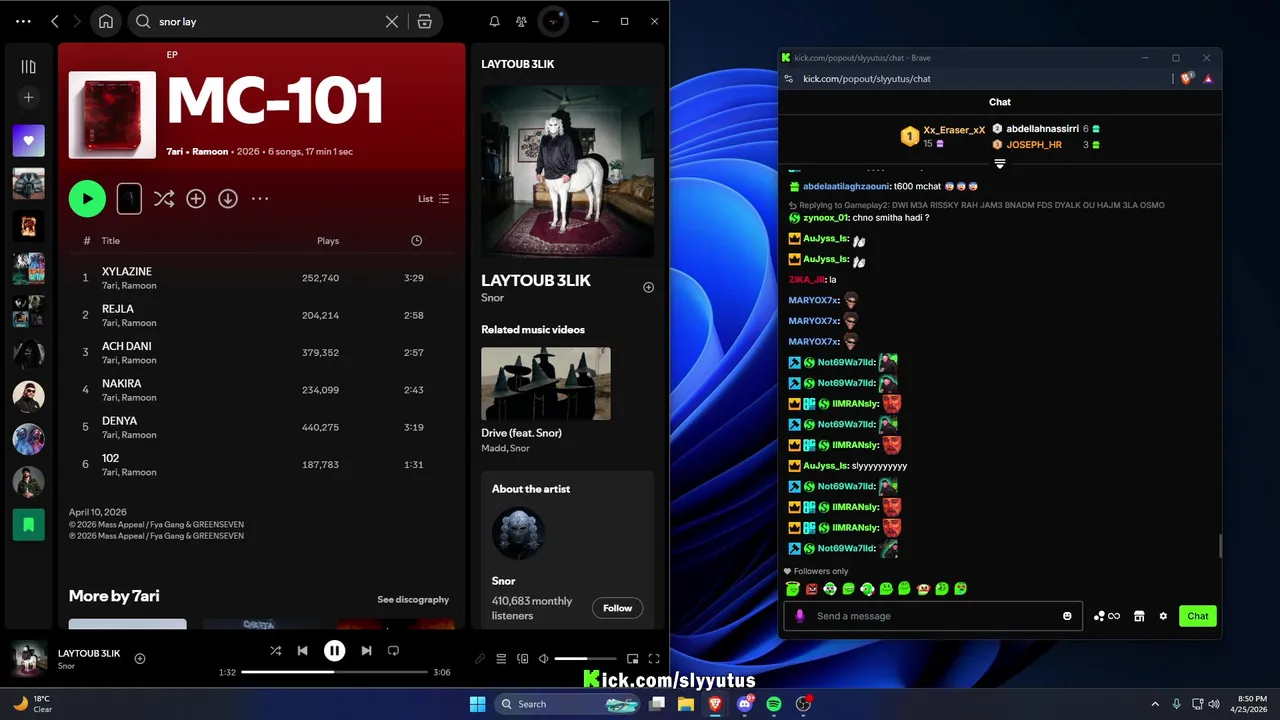
Task: Clear the 'snor lay' search with X
Action: click(x=392, y=21)
